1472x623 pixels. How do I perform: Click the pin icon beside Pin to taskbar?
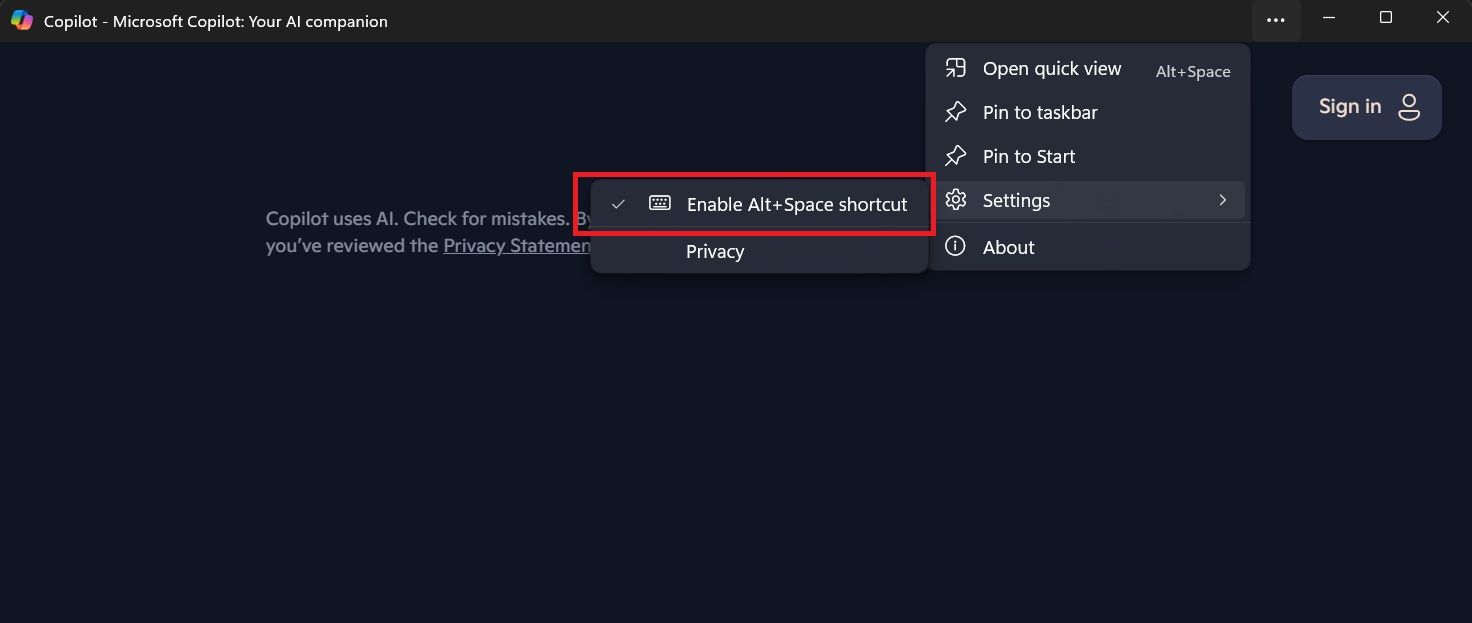pyautogui.click(x=956, y=112)
